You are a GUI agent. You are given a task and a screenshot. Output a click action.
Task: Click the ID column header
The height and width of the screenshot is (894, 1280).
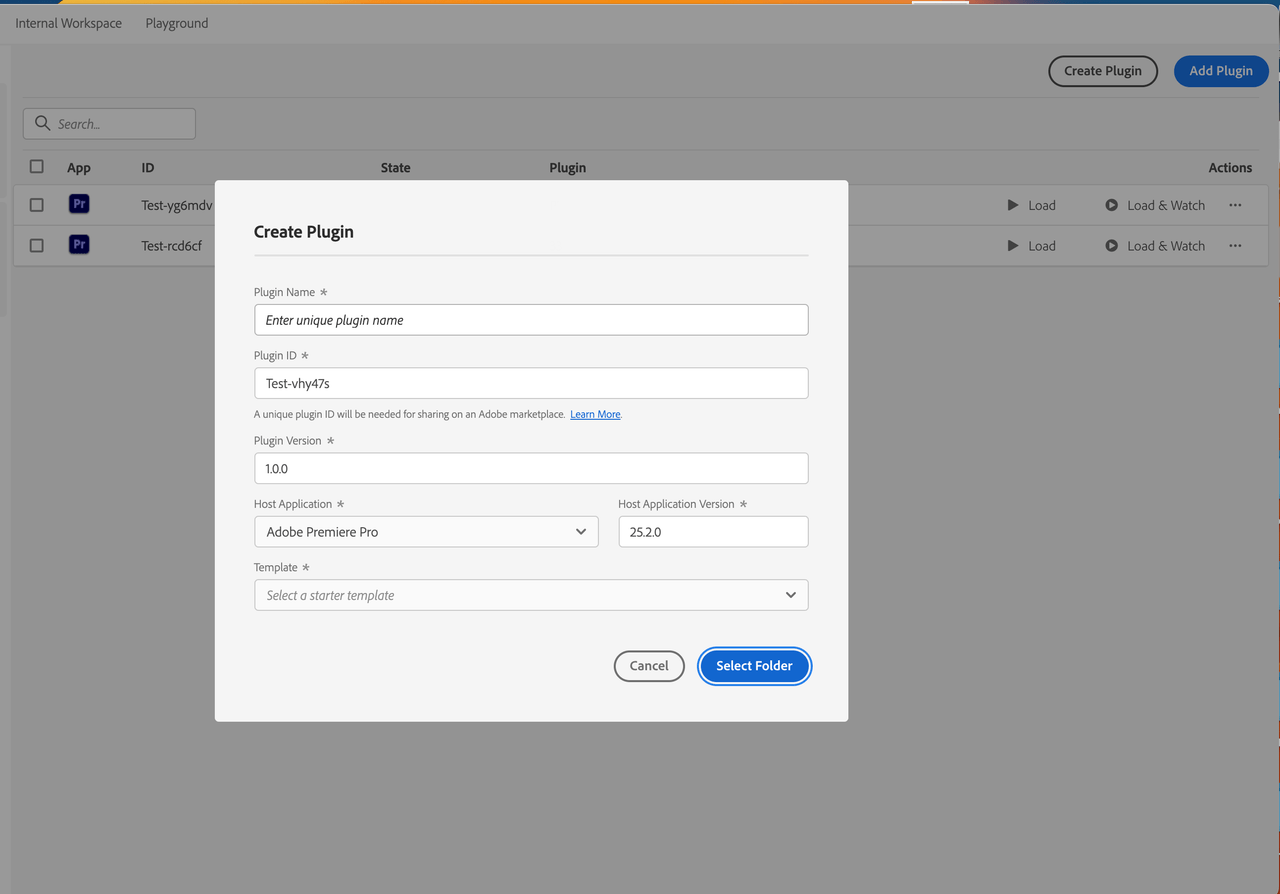coord(148,168)
